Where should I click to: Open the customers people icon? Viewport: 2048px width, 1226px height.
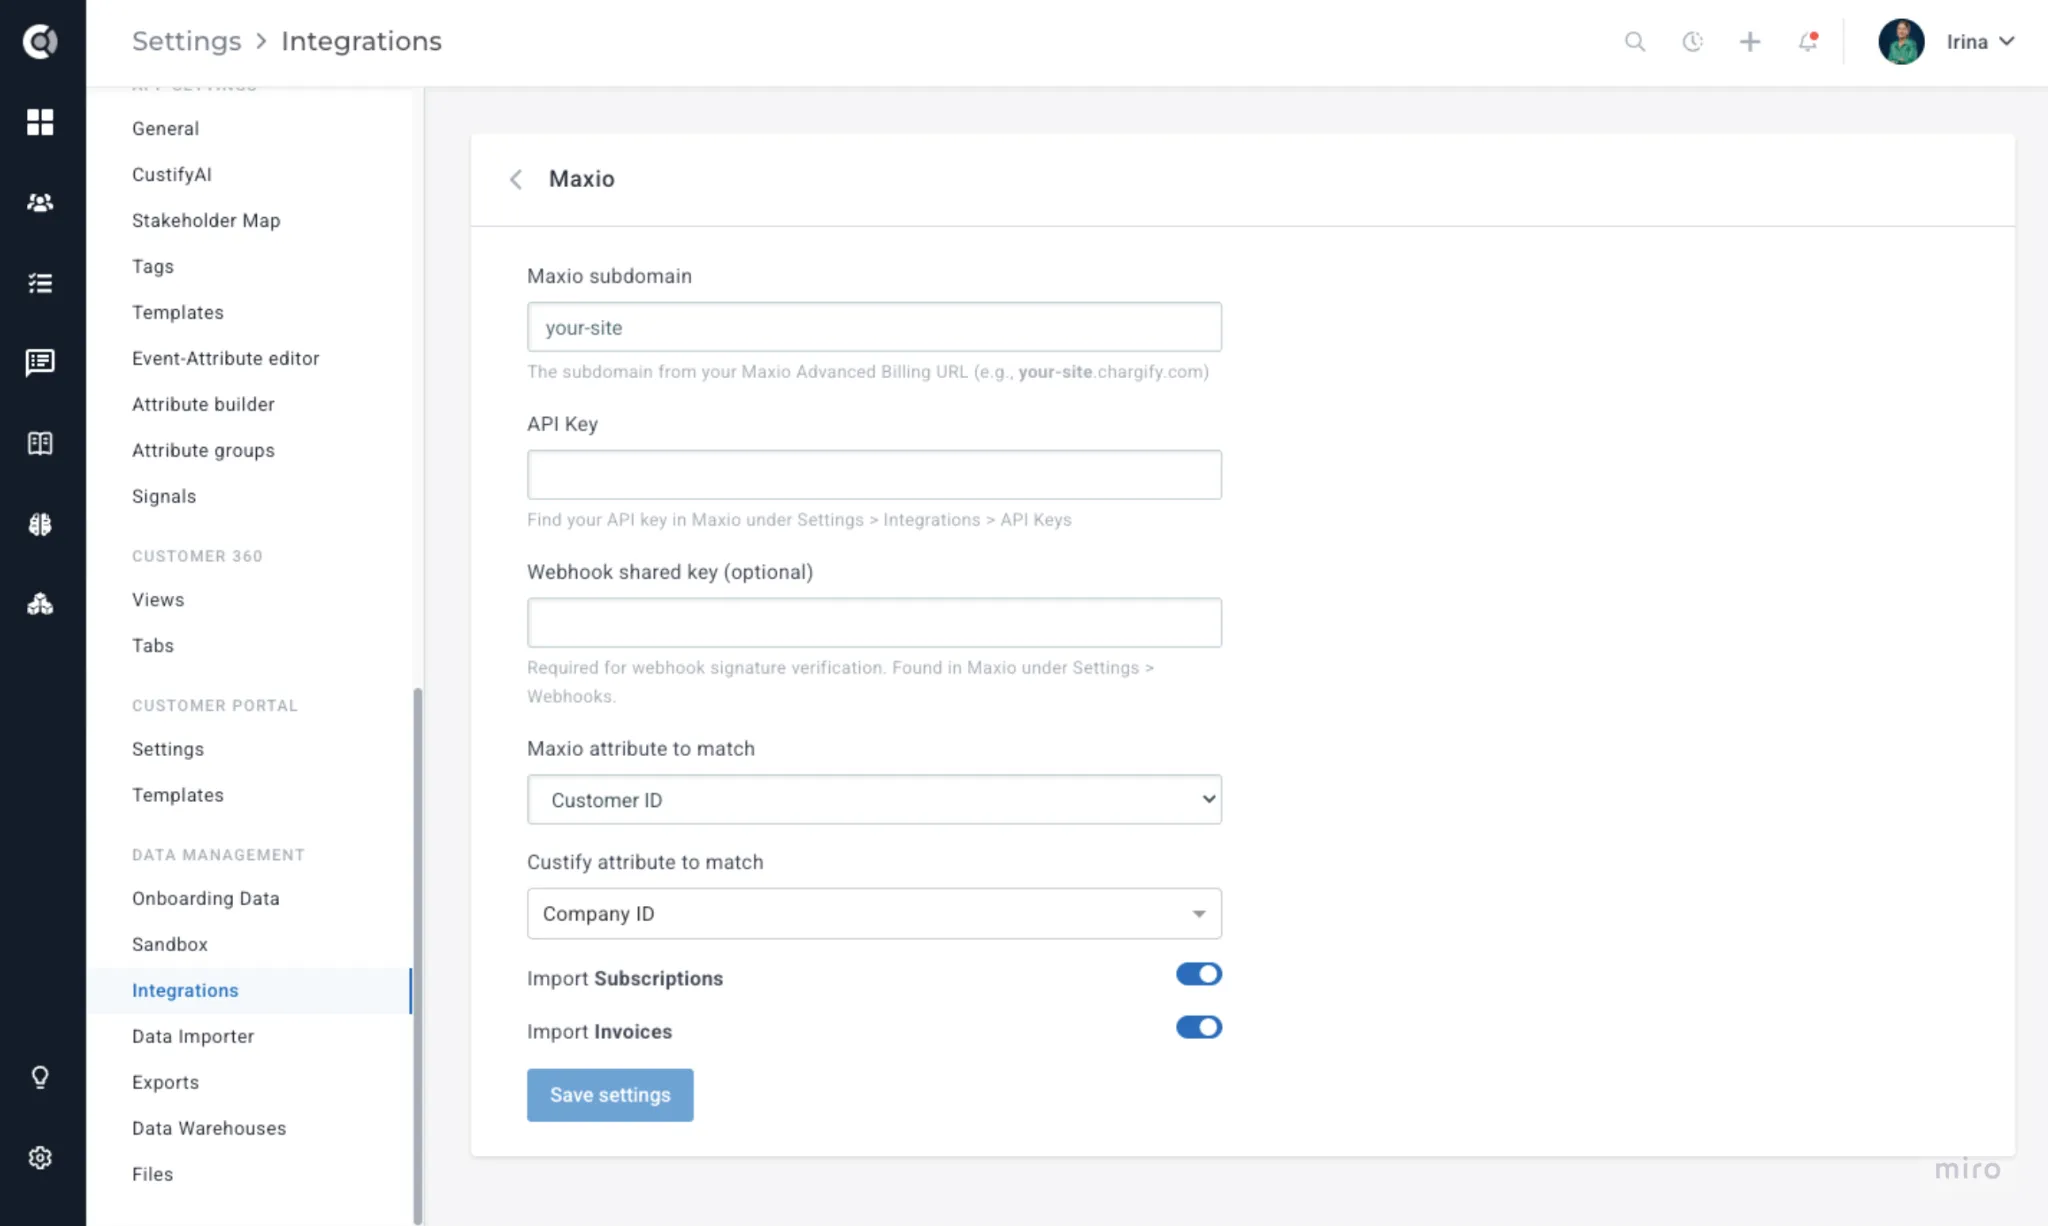[40, 203]
